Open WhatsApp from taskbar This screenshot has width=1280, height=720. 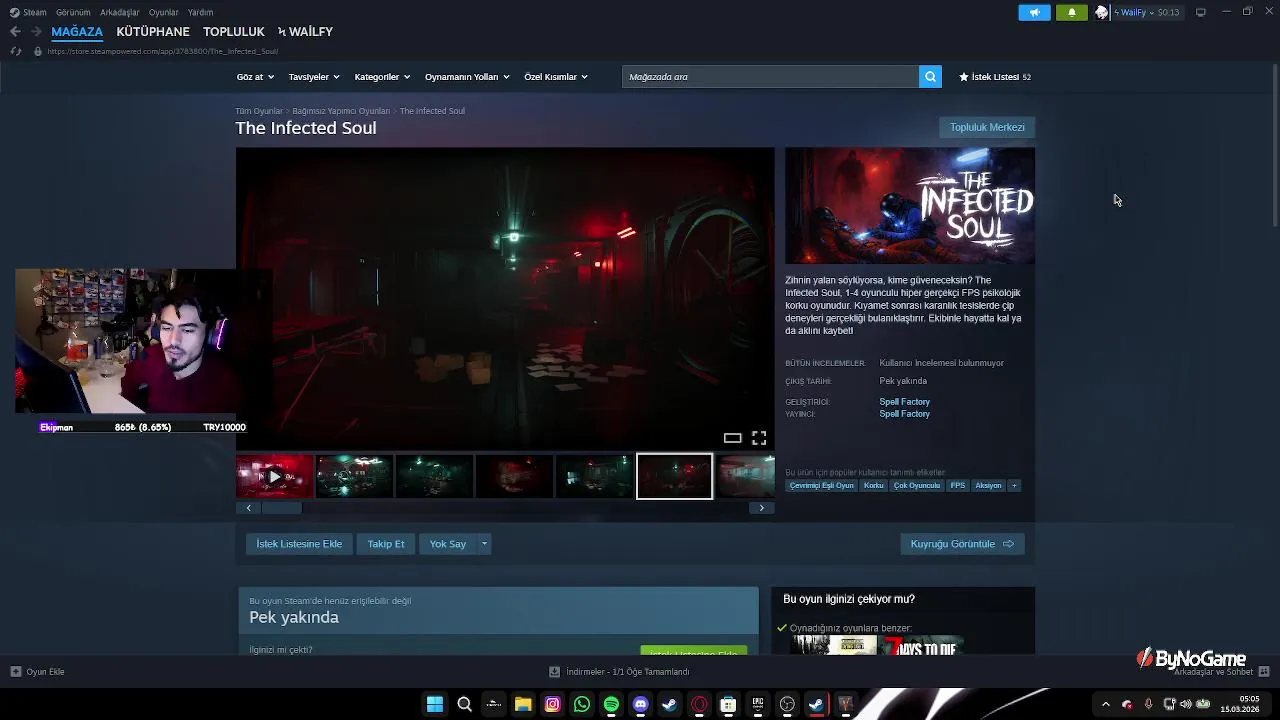582,705
